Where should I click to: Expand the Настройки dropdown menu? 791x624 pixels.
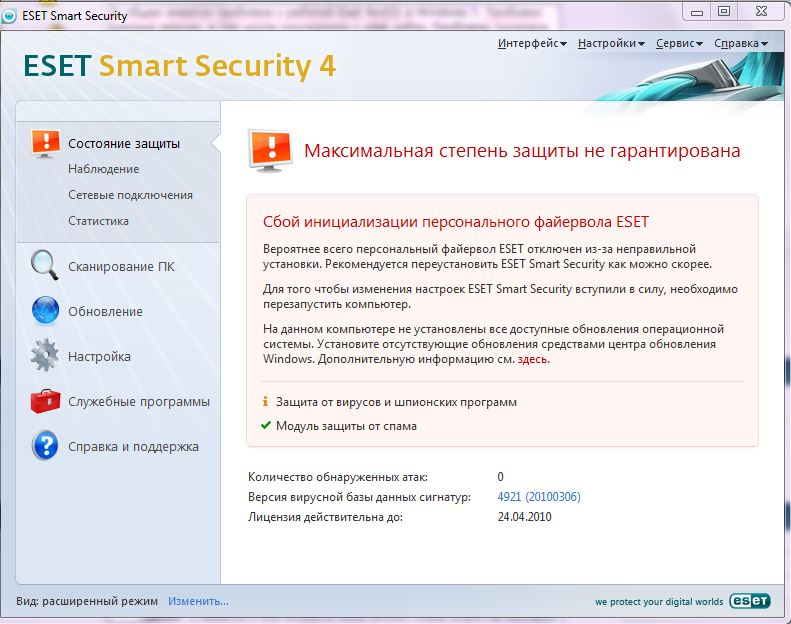(611, 43)
